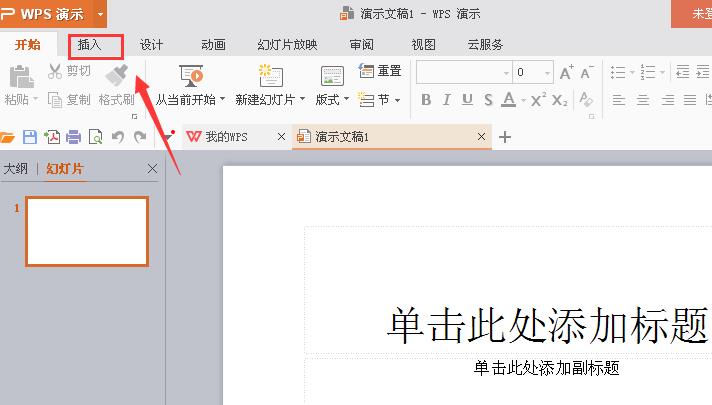Close the 我的WPS tab
712x405 pixels.
click(x=282, y=137)
